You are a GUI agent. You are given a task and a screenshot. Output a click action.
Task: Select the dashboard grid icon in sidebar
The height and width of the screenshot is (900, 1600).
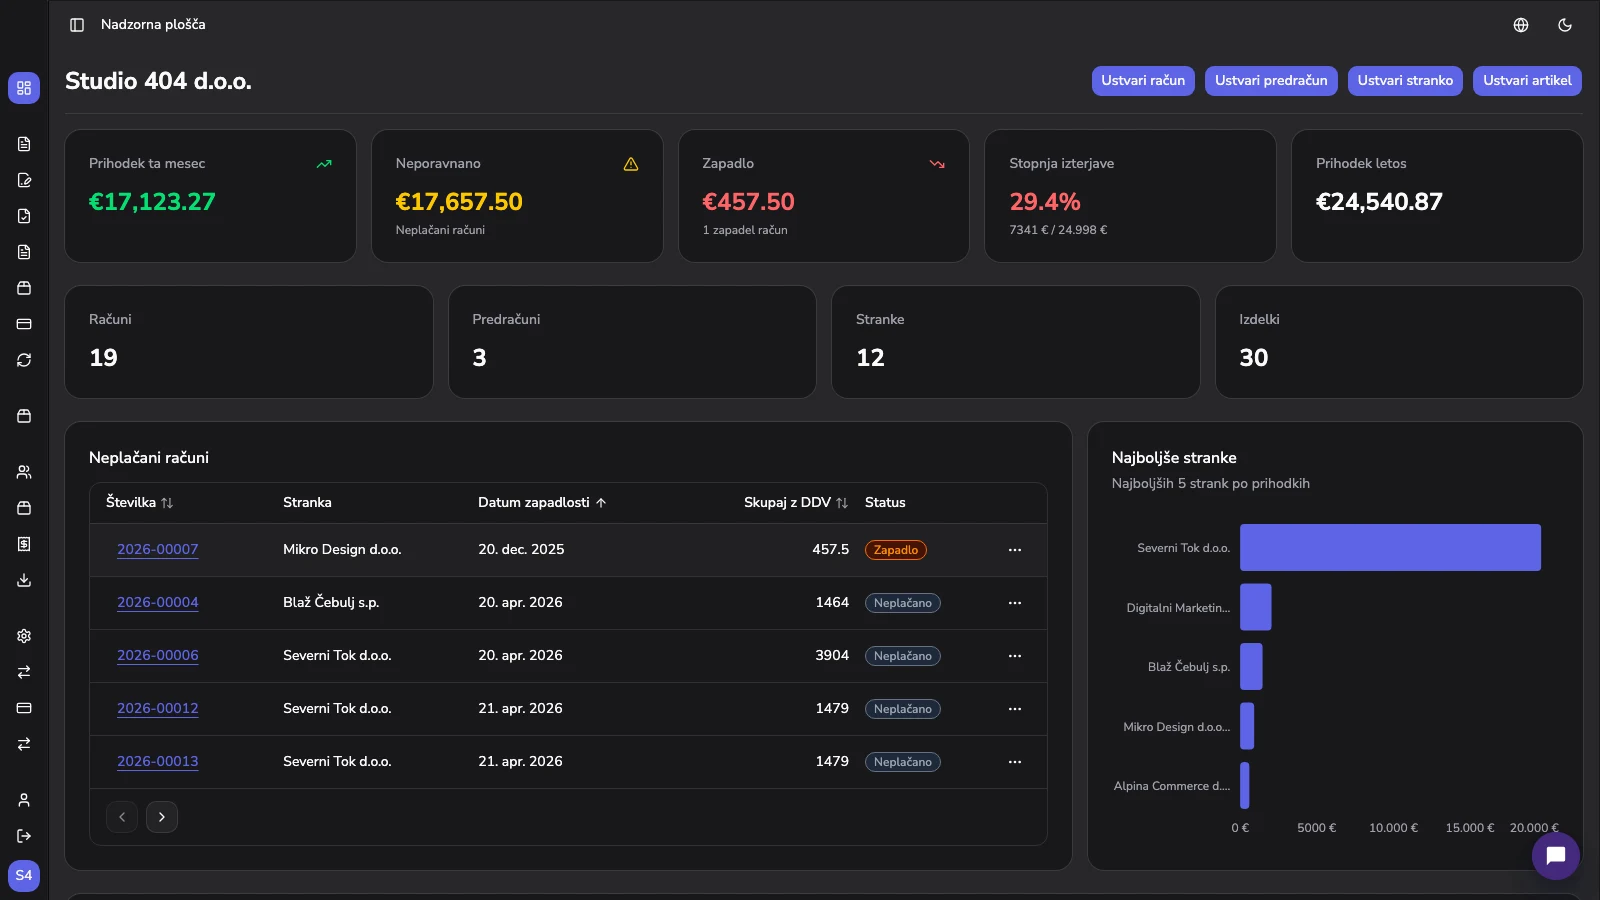pos(24,88)
